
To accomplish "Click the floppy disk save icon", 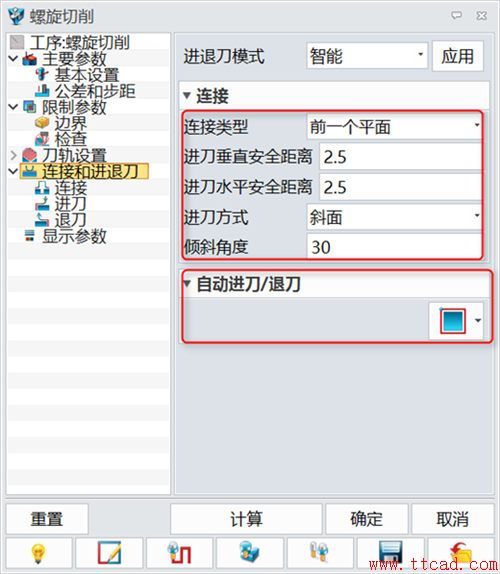I will 390,554.
